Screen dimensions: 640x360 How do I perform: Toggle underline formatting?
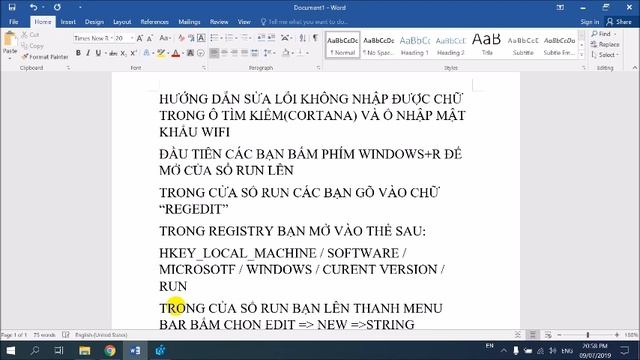click(98, 53)
